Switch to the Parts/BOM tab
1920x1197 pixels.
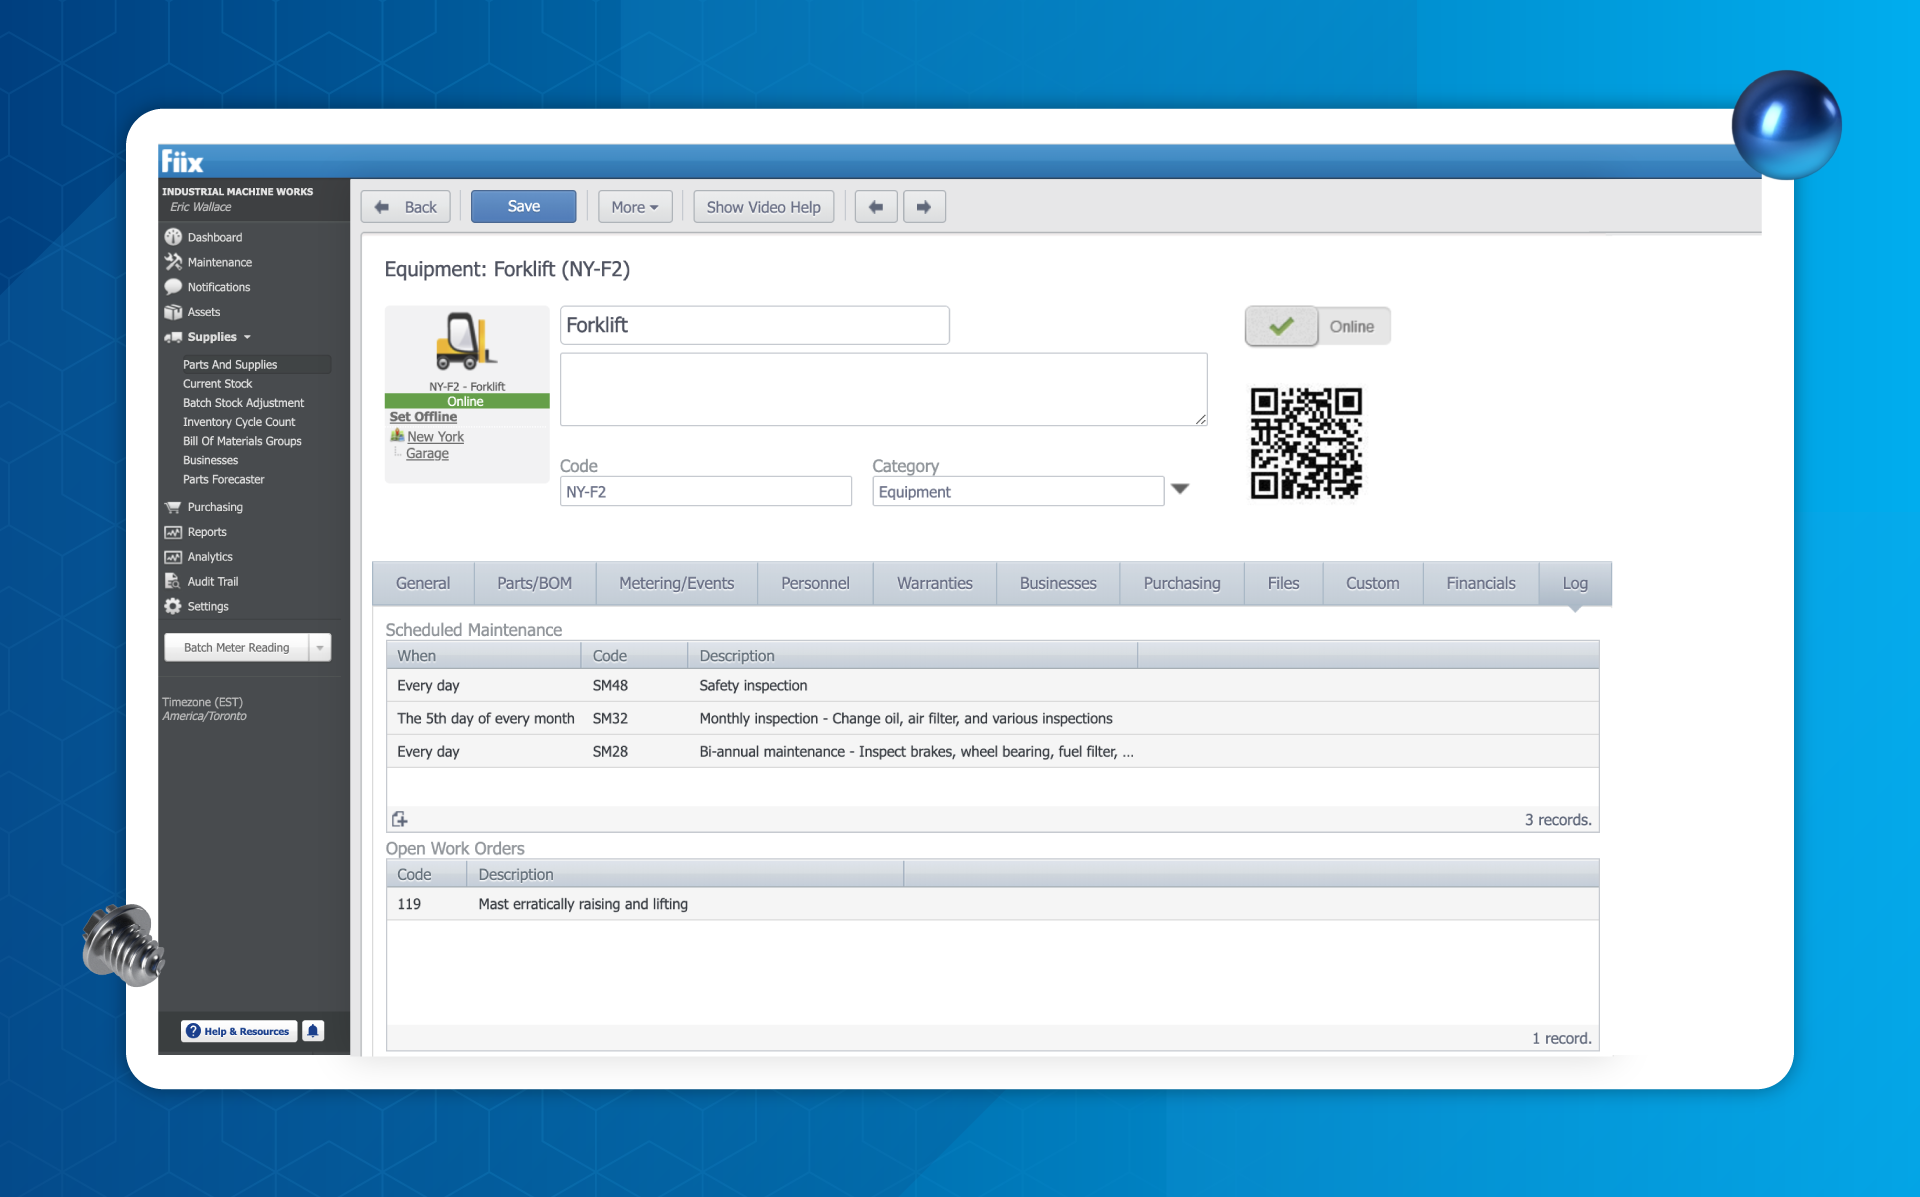pos(534,583)
